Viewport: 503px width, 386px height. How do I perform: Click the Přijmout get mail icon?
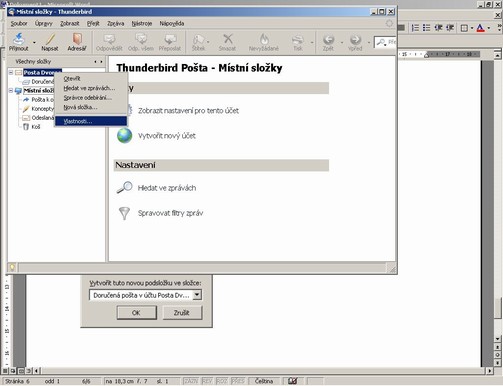(x=19, y=39)
